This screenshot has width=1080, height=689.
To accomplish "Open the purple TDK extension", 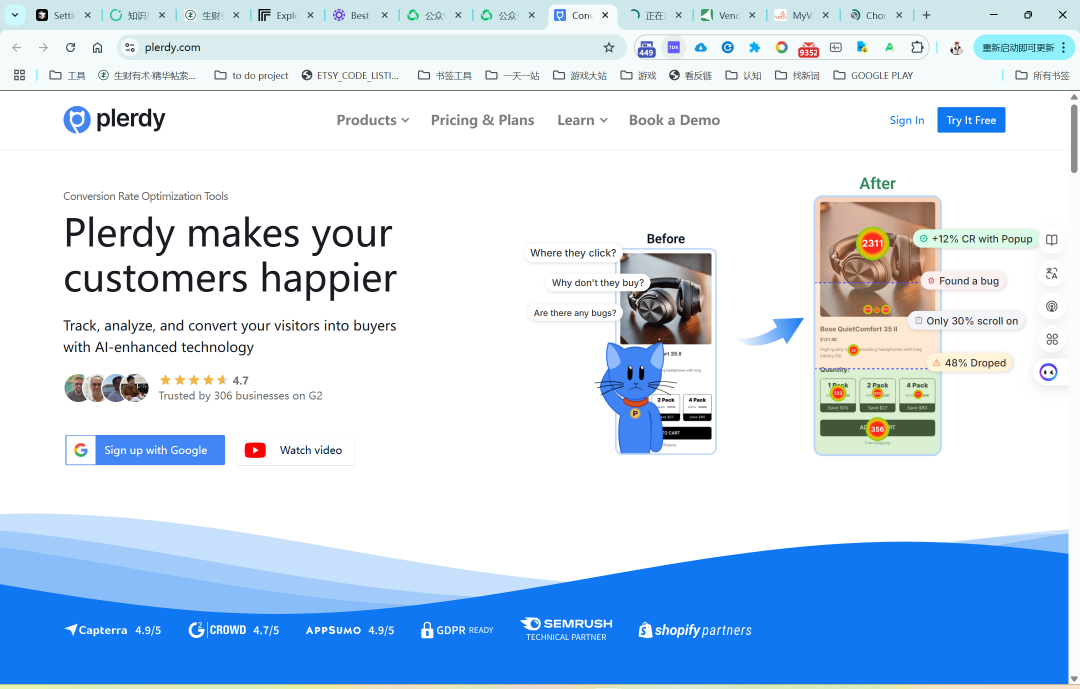I will pos(674,48).
